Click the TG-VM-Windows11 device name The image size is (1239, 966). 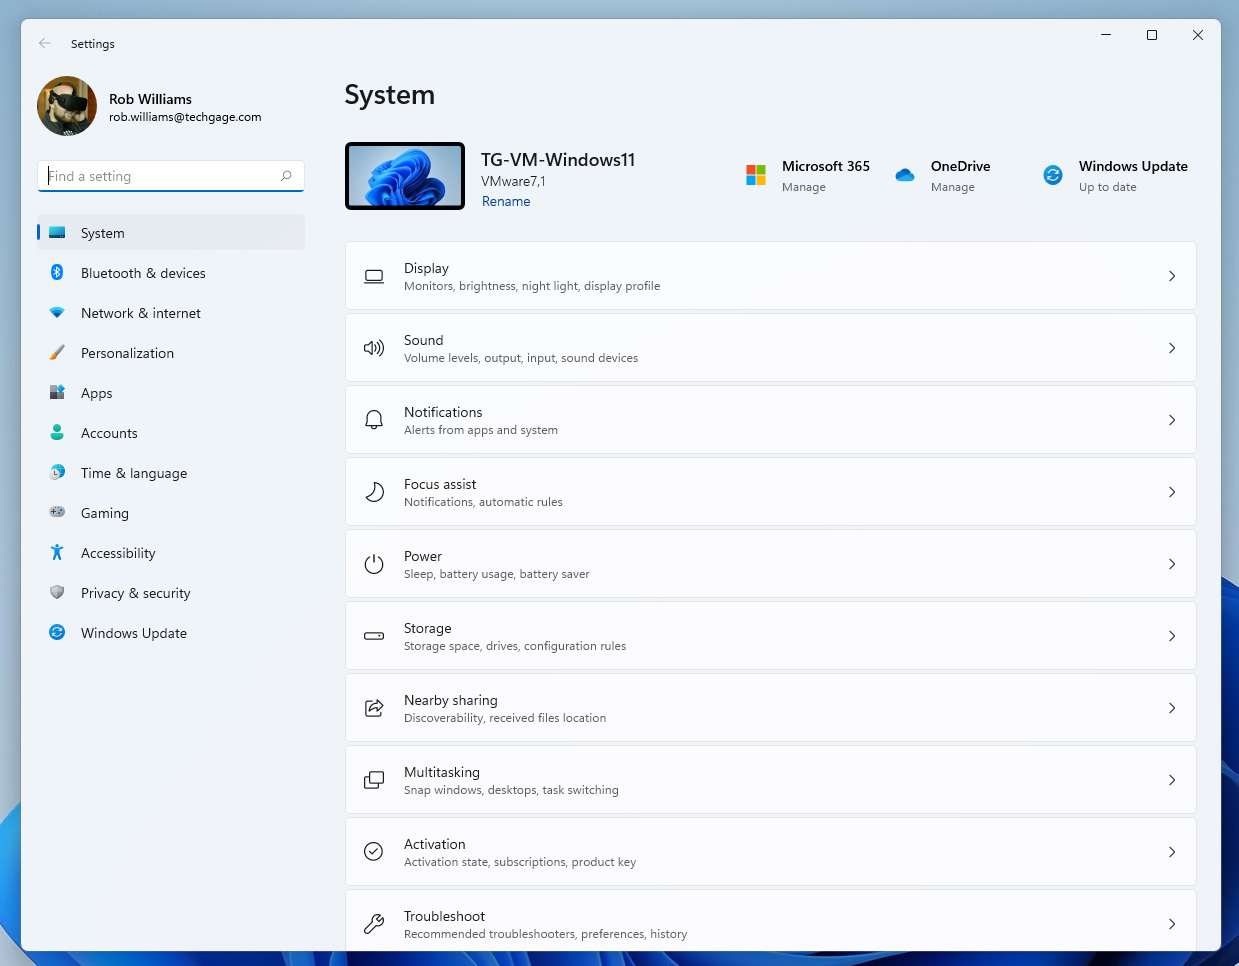coord(558,160)
